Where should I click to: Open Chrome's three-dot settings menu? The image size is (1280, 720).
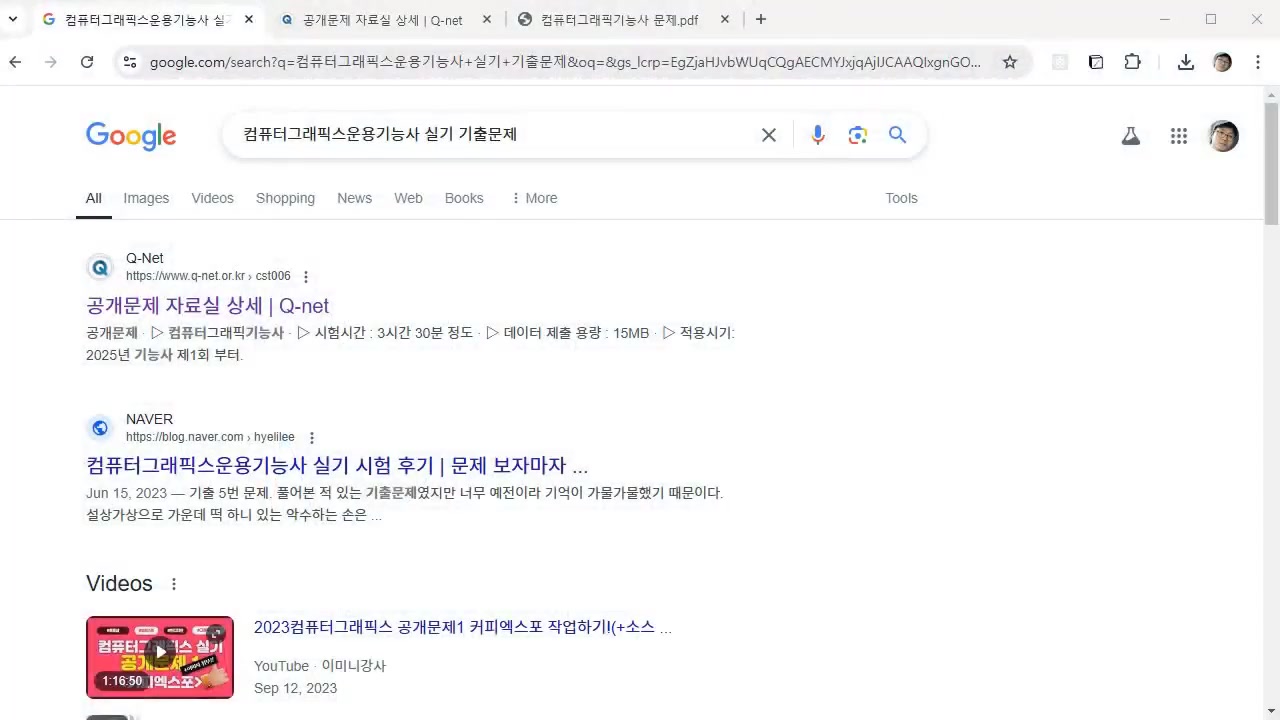tap(1258, 62)
